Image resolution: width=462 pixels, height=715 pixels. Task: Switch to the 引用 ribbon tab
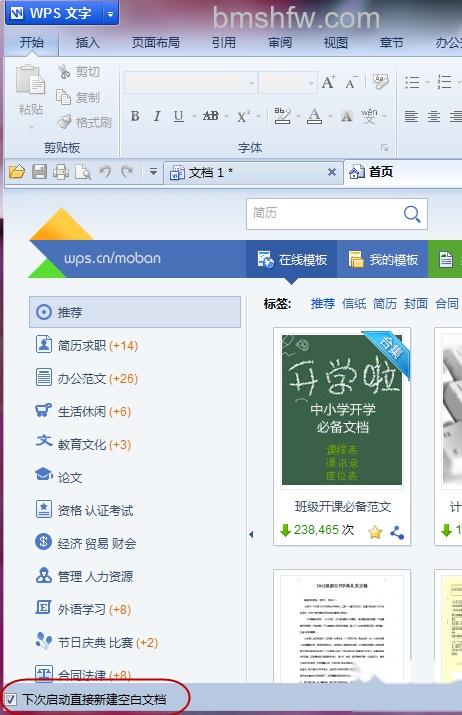tap(224, 42)
